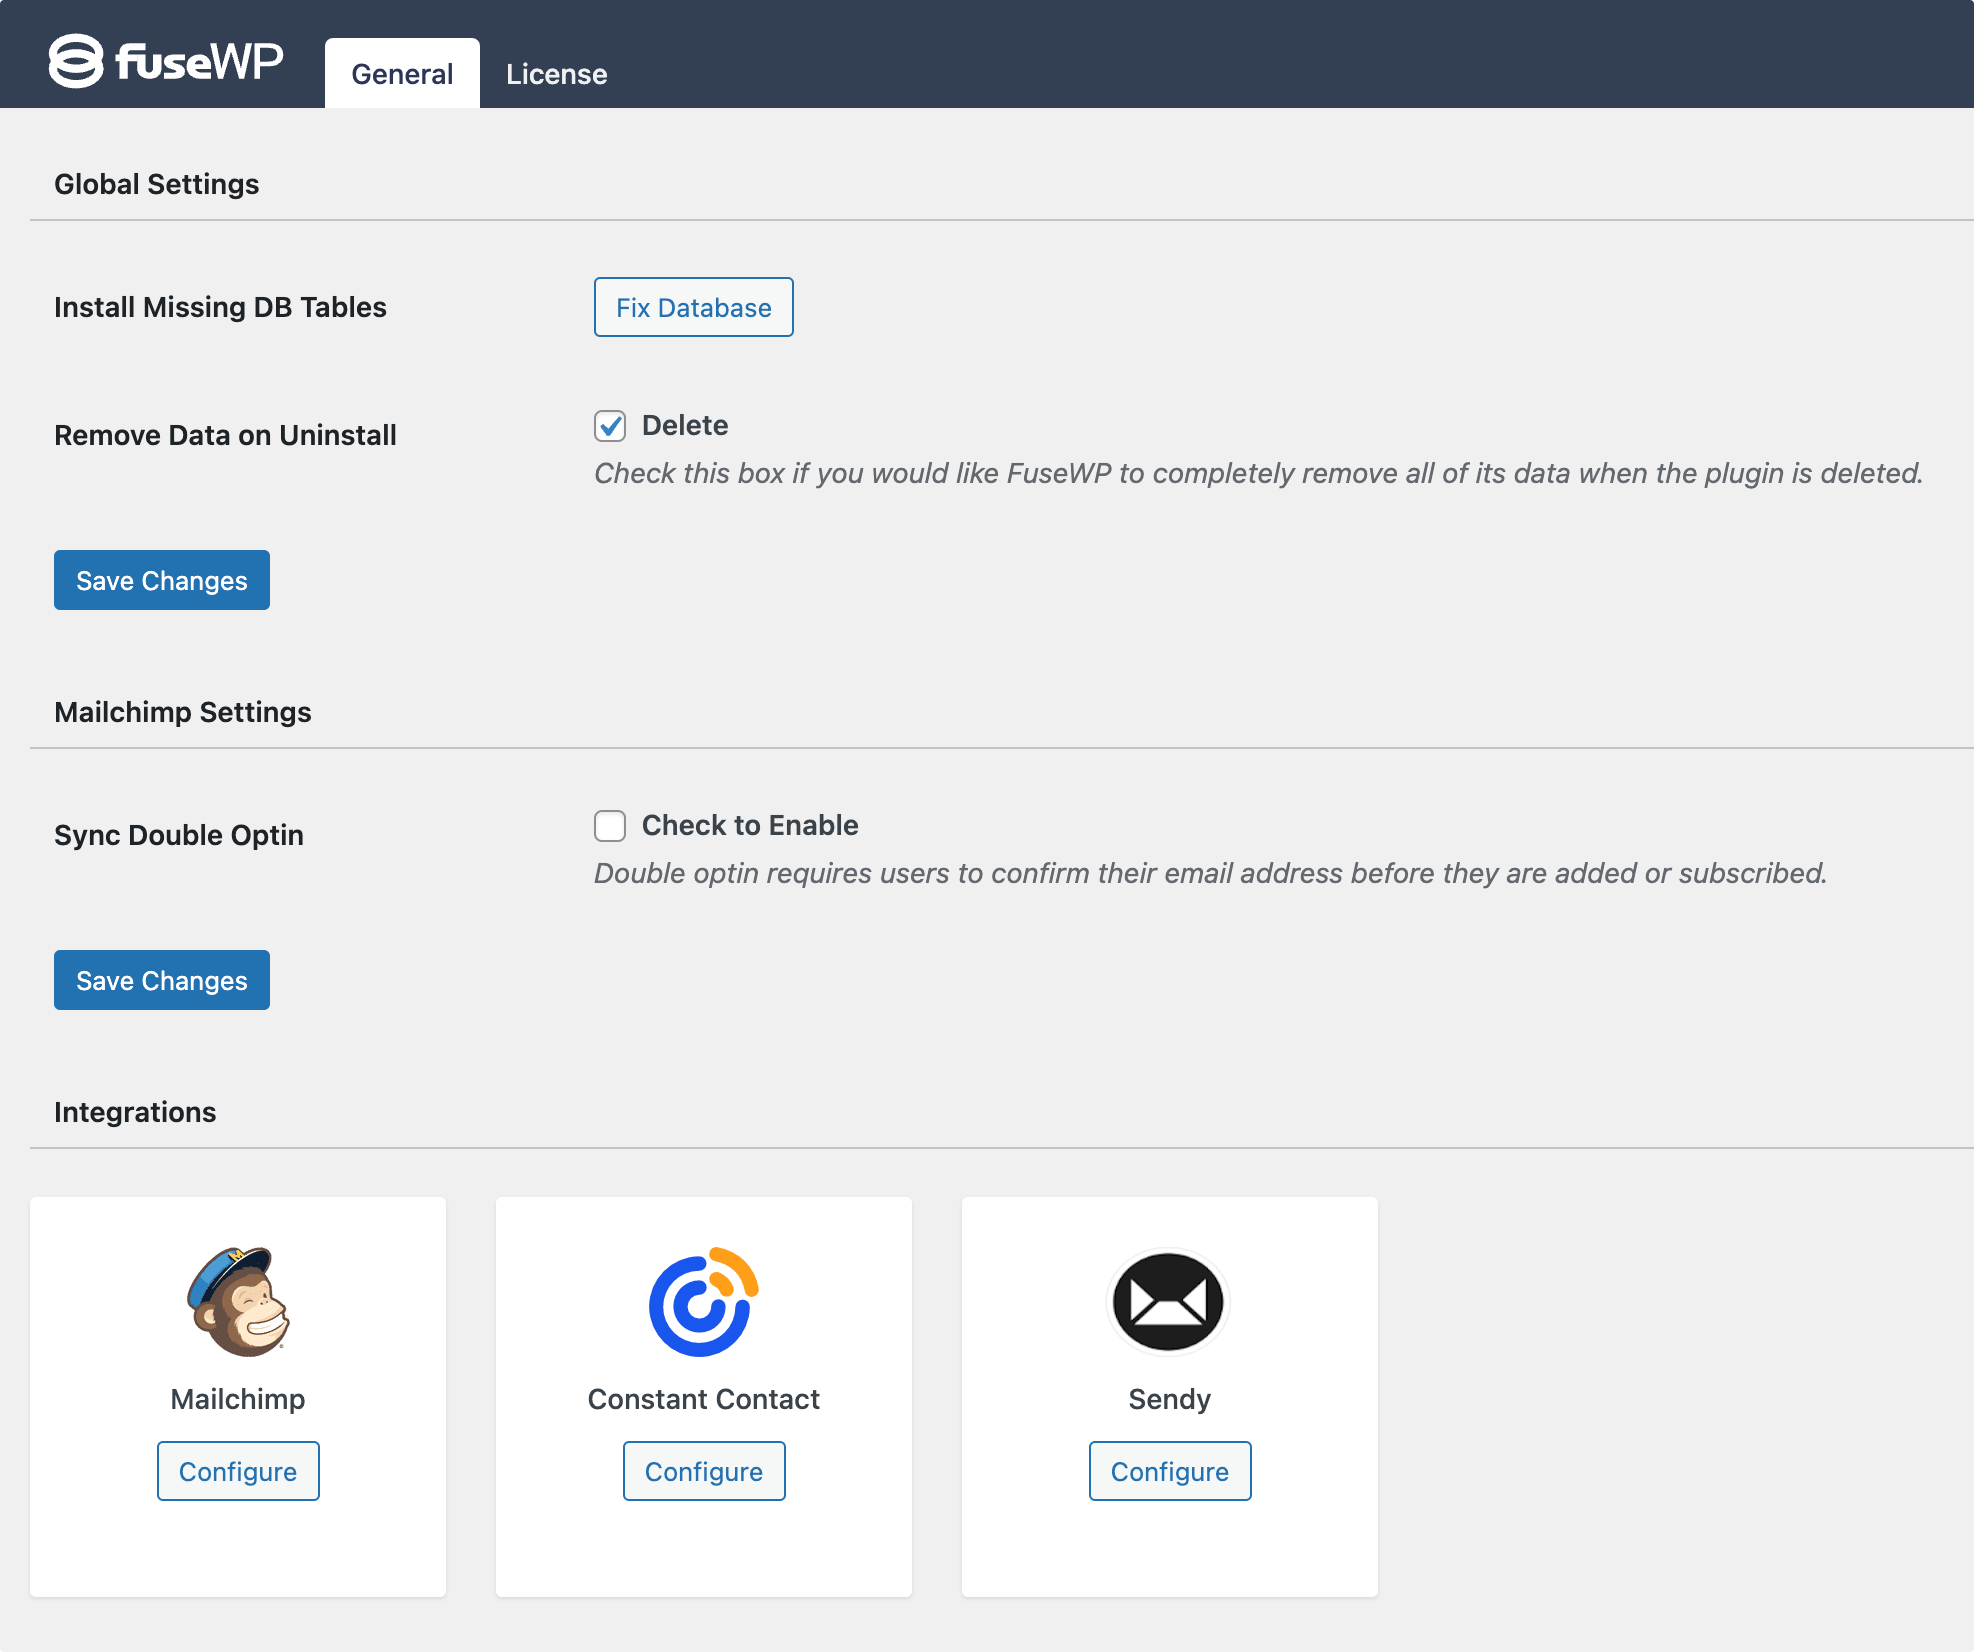This screenshot has height=1652, width=1974.
Task: Save changes under Global Settings
Action: 162,580
